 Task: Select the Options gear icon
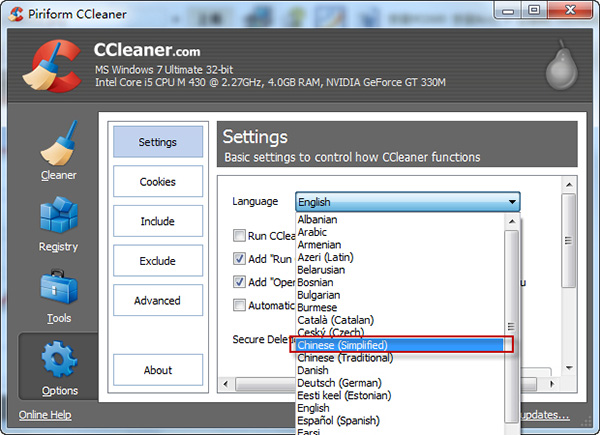click(x=58, y=360)
